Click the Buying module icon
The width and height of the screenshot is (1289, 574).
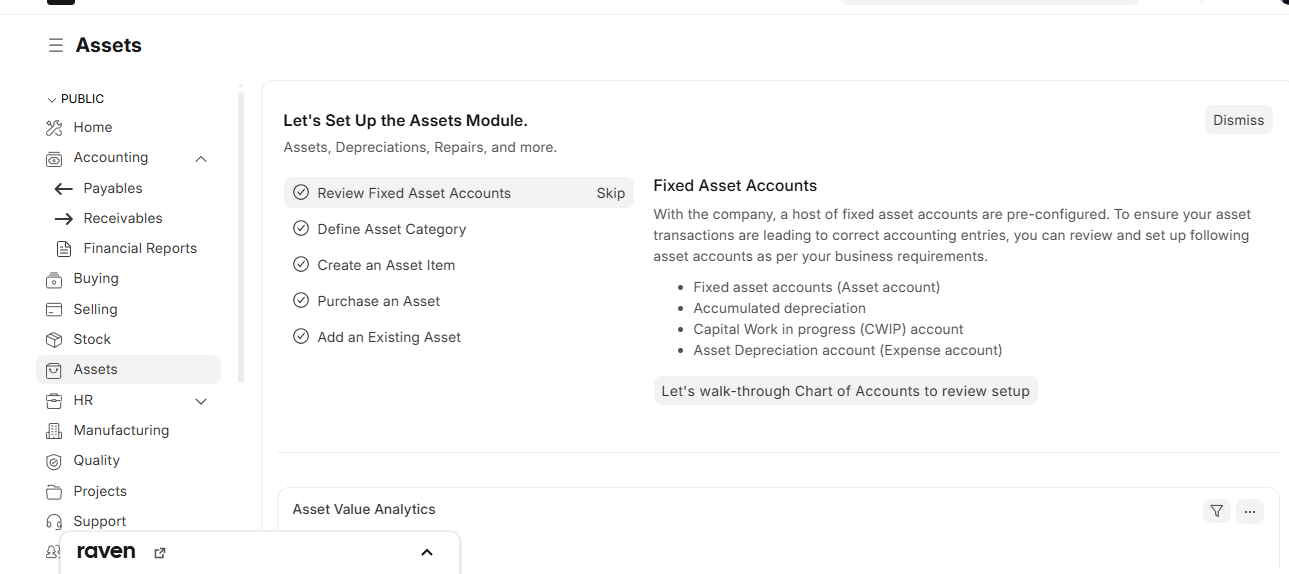coord(54,279)
